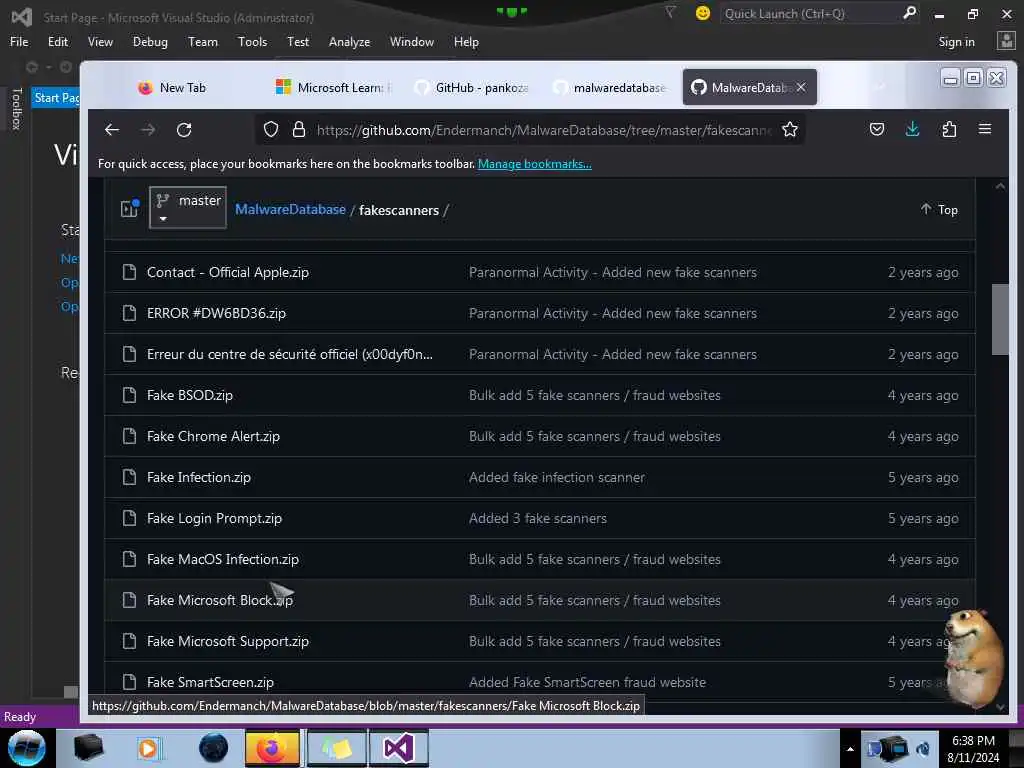This screenshot has width=1024, height=768.
Task: Click the Sign in link
Action: click(x=956, y=42)
